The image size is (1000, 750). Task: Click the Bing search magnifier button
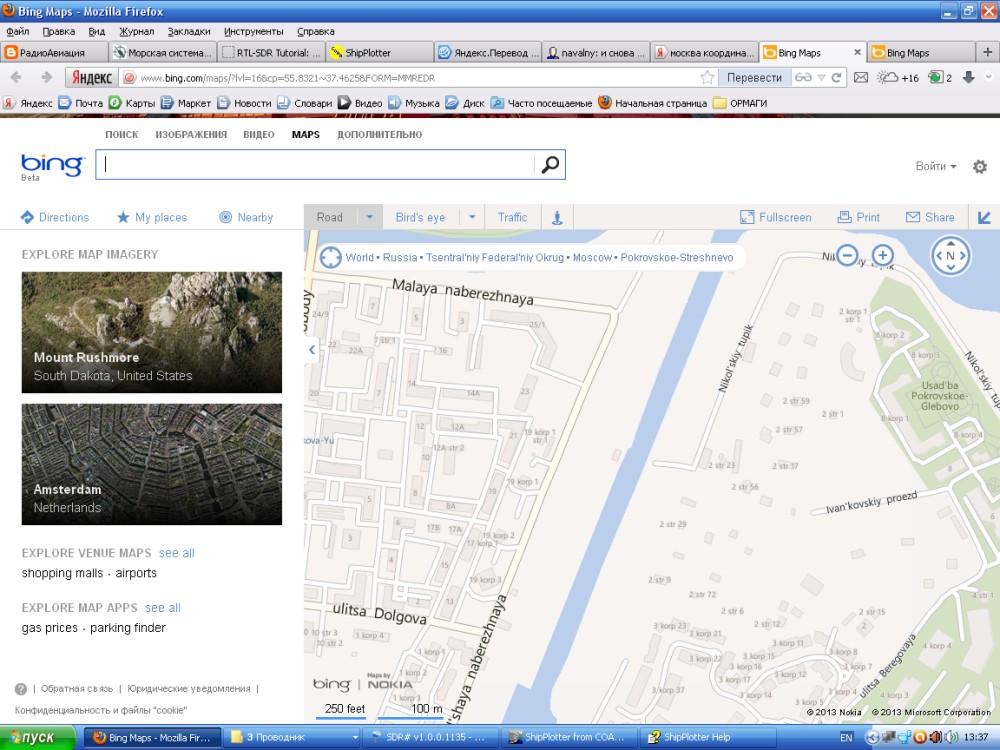pyautogui.click(x=550, y=165)
